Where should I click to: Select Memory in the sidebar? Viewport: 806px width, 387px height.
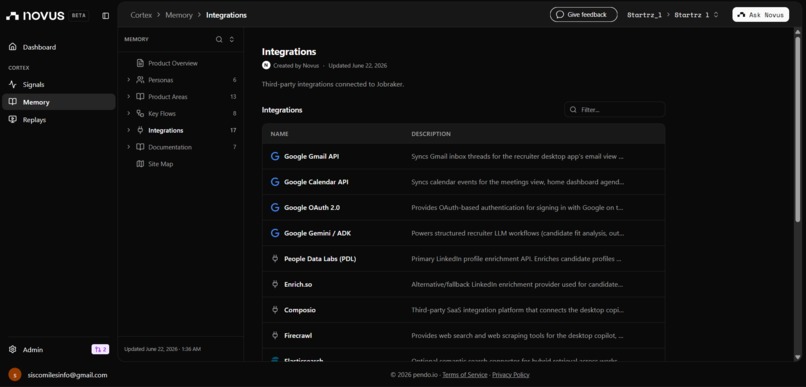pyautogui.click(x=59, y=102)
